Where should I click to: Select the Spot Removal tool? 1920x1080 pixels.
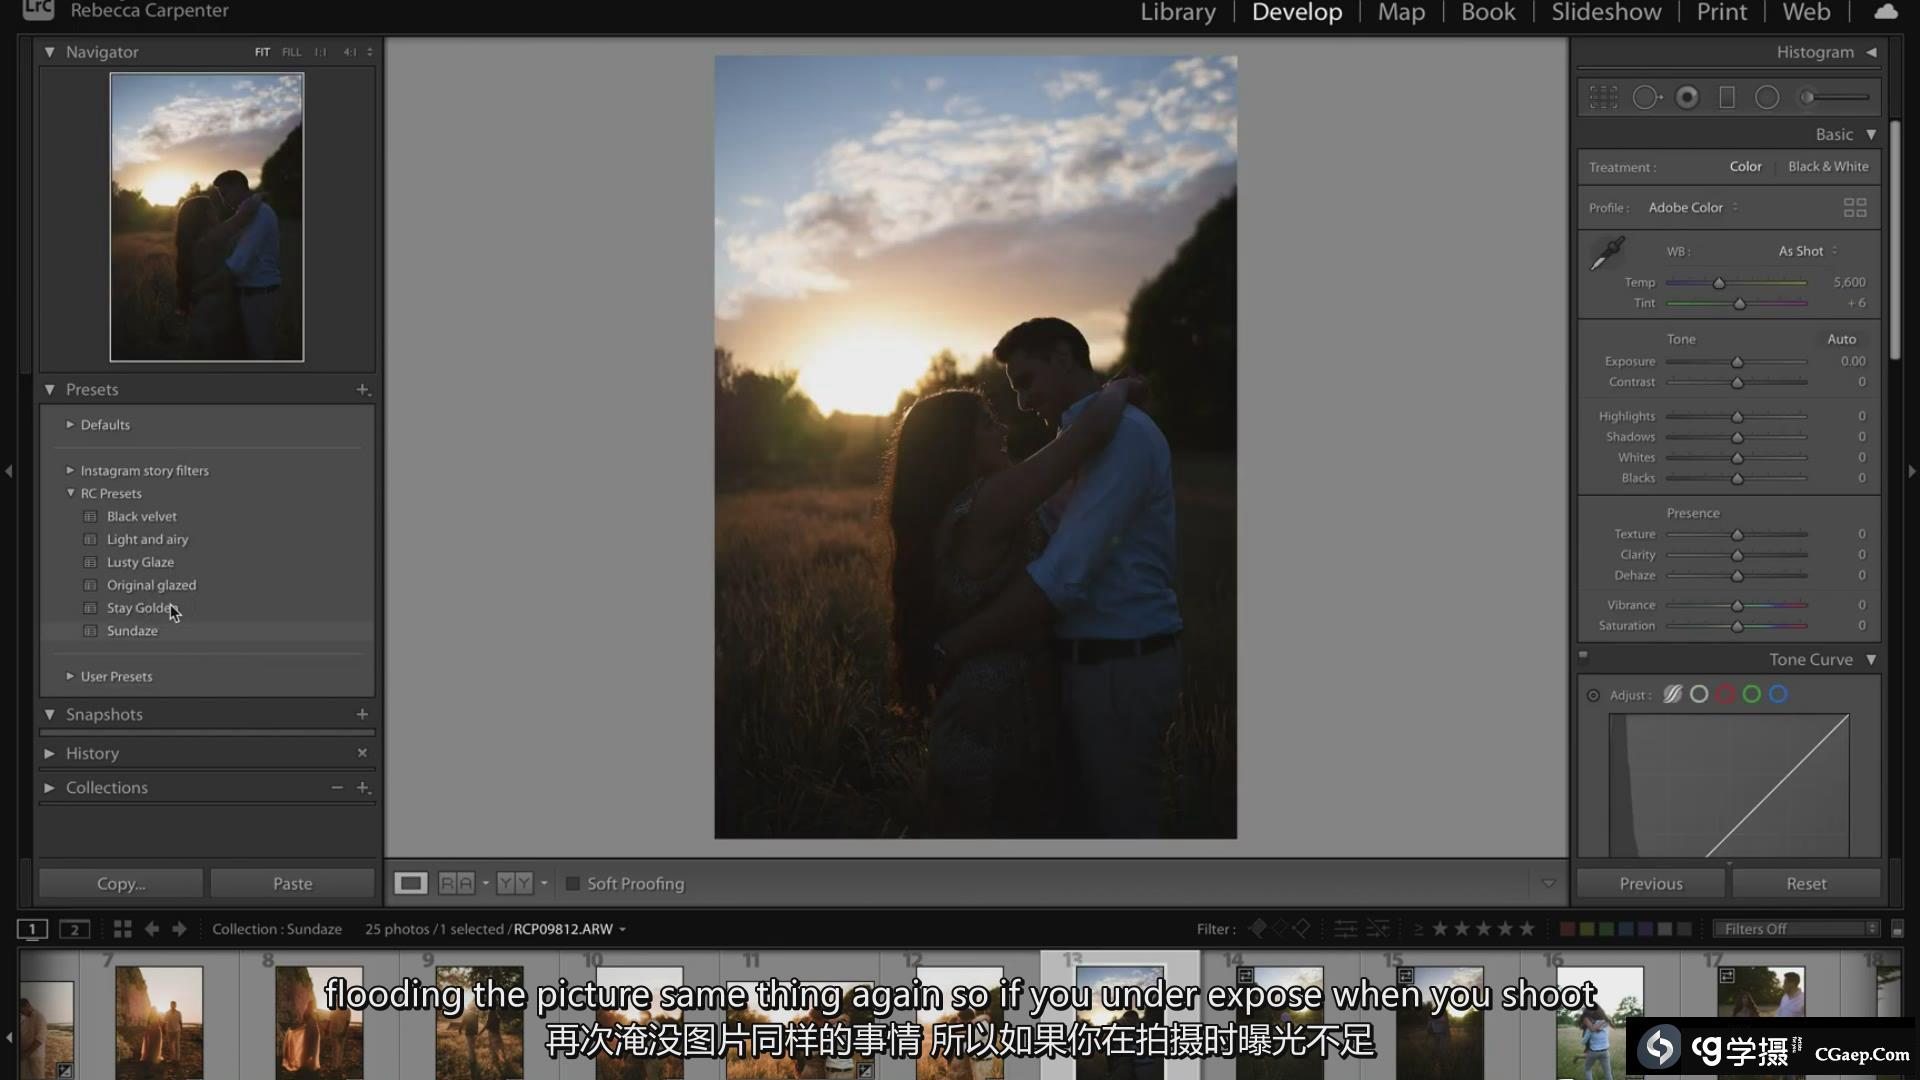tap(1646, 97)
